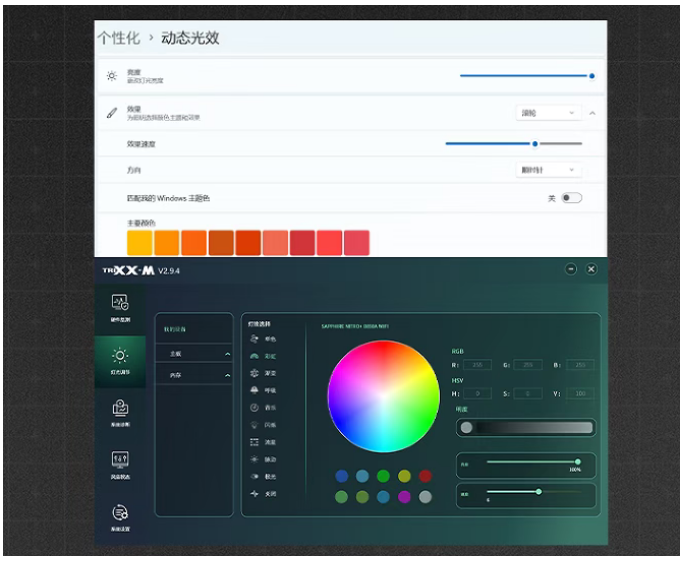The image size is (685, 562).
Task: Turn off lighting with the 关闭 mode
Action: (257, 494)
